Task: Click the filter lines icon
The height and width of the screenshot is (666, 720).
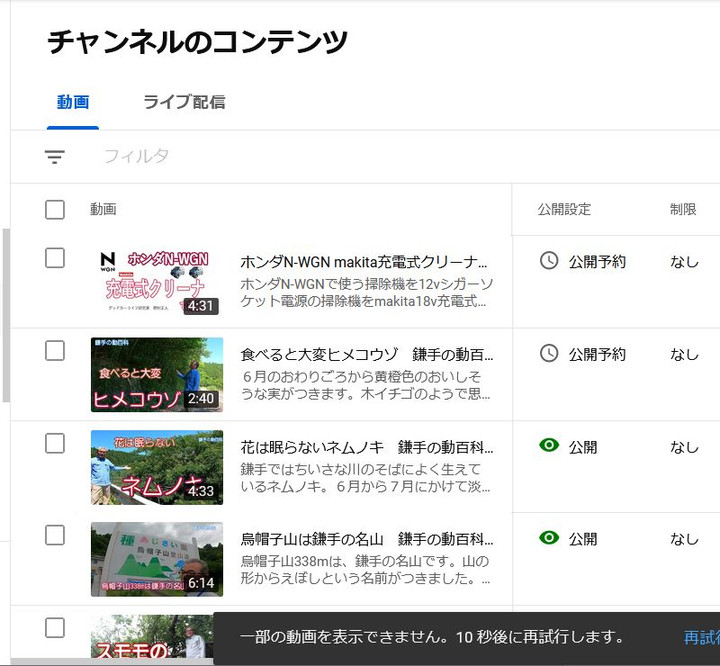Action: coord(55,157)
